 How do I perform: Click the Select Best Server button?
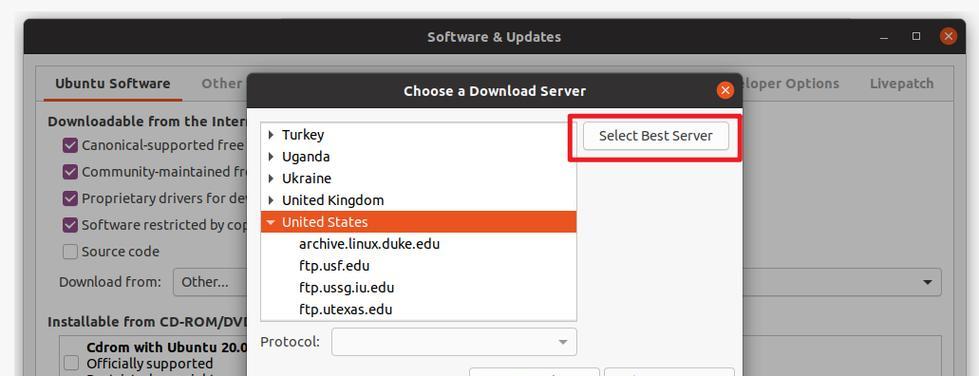pyautogui.click(x=656, y=136)
